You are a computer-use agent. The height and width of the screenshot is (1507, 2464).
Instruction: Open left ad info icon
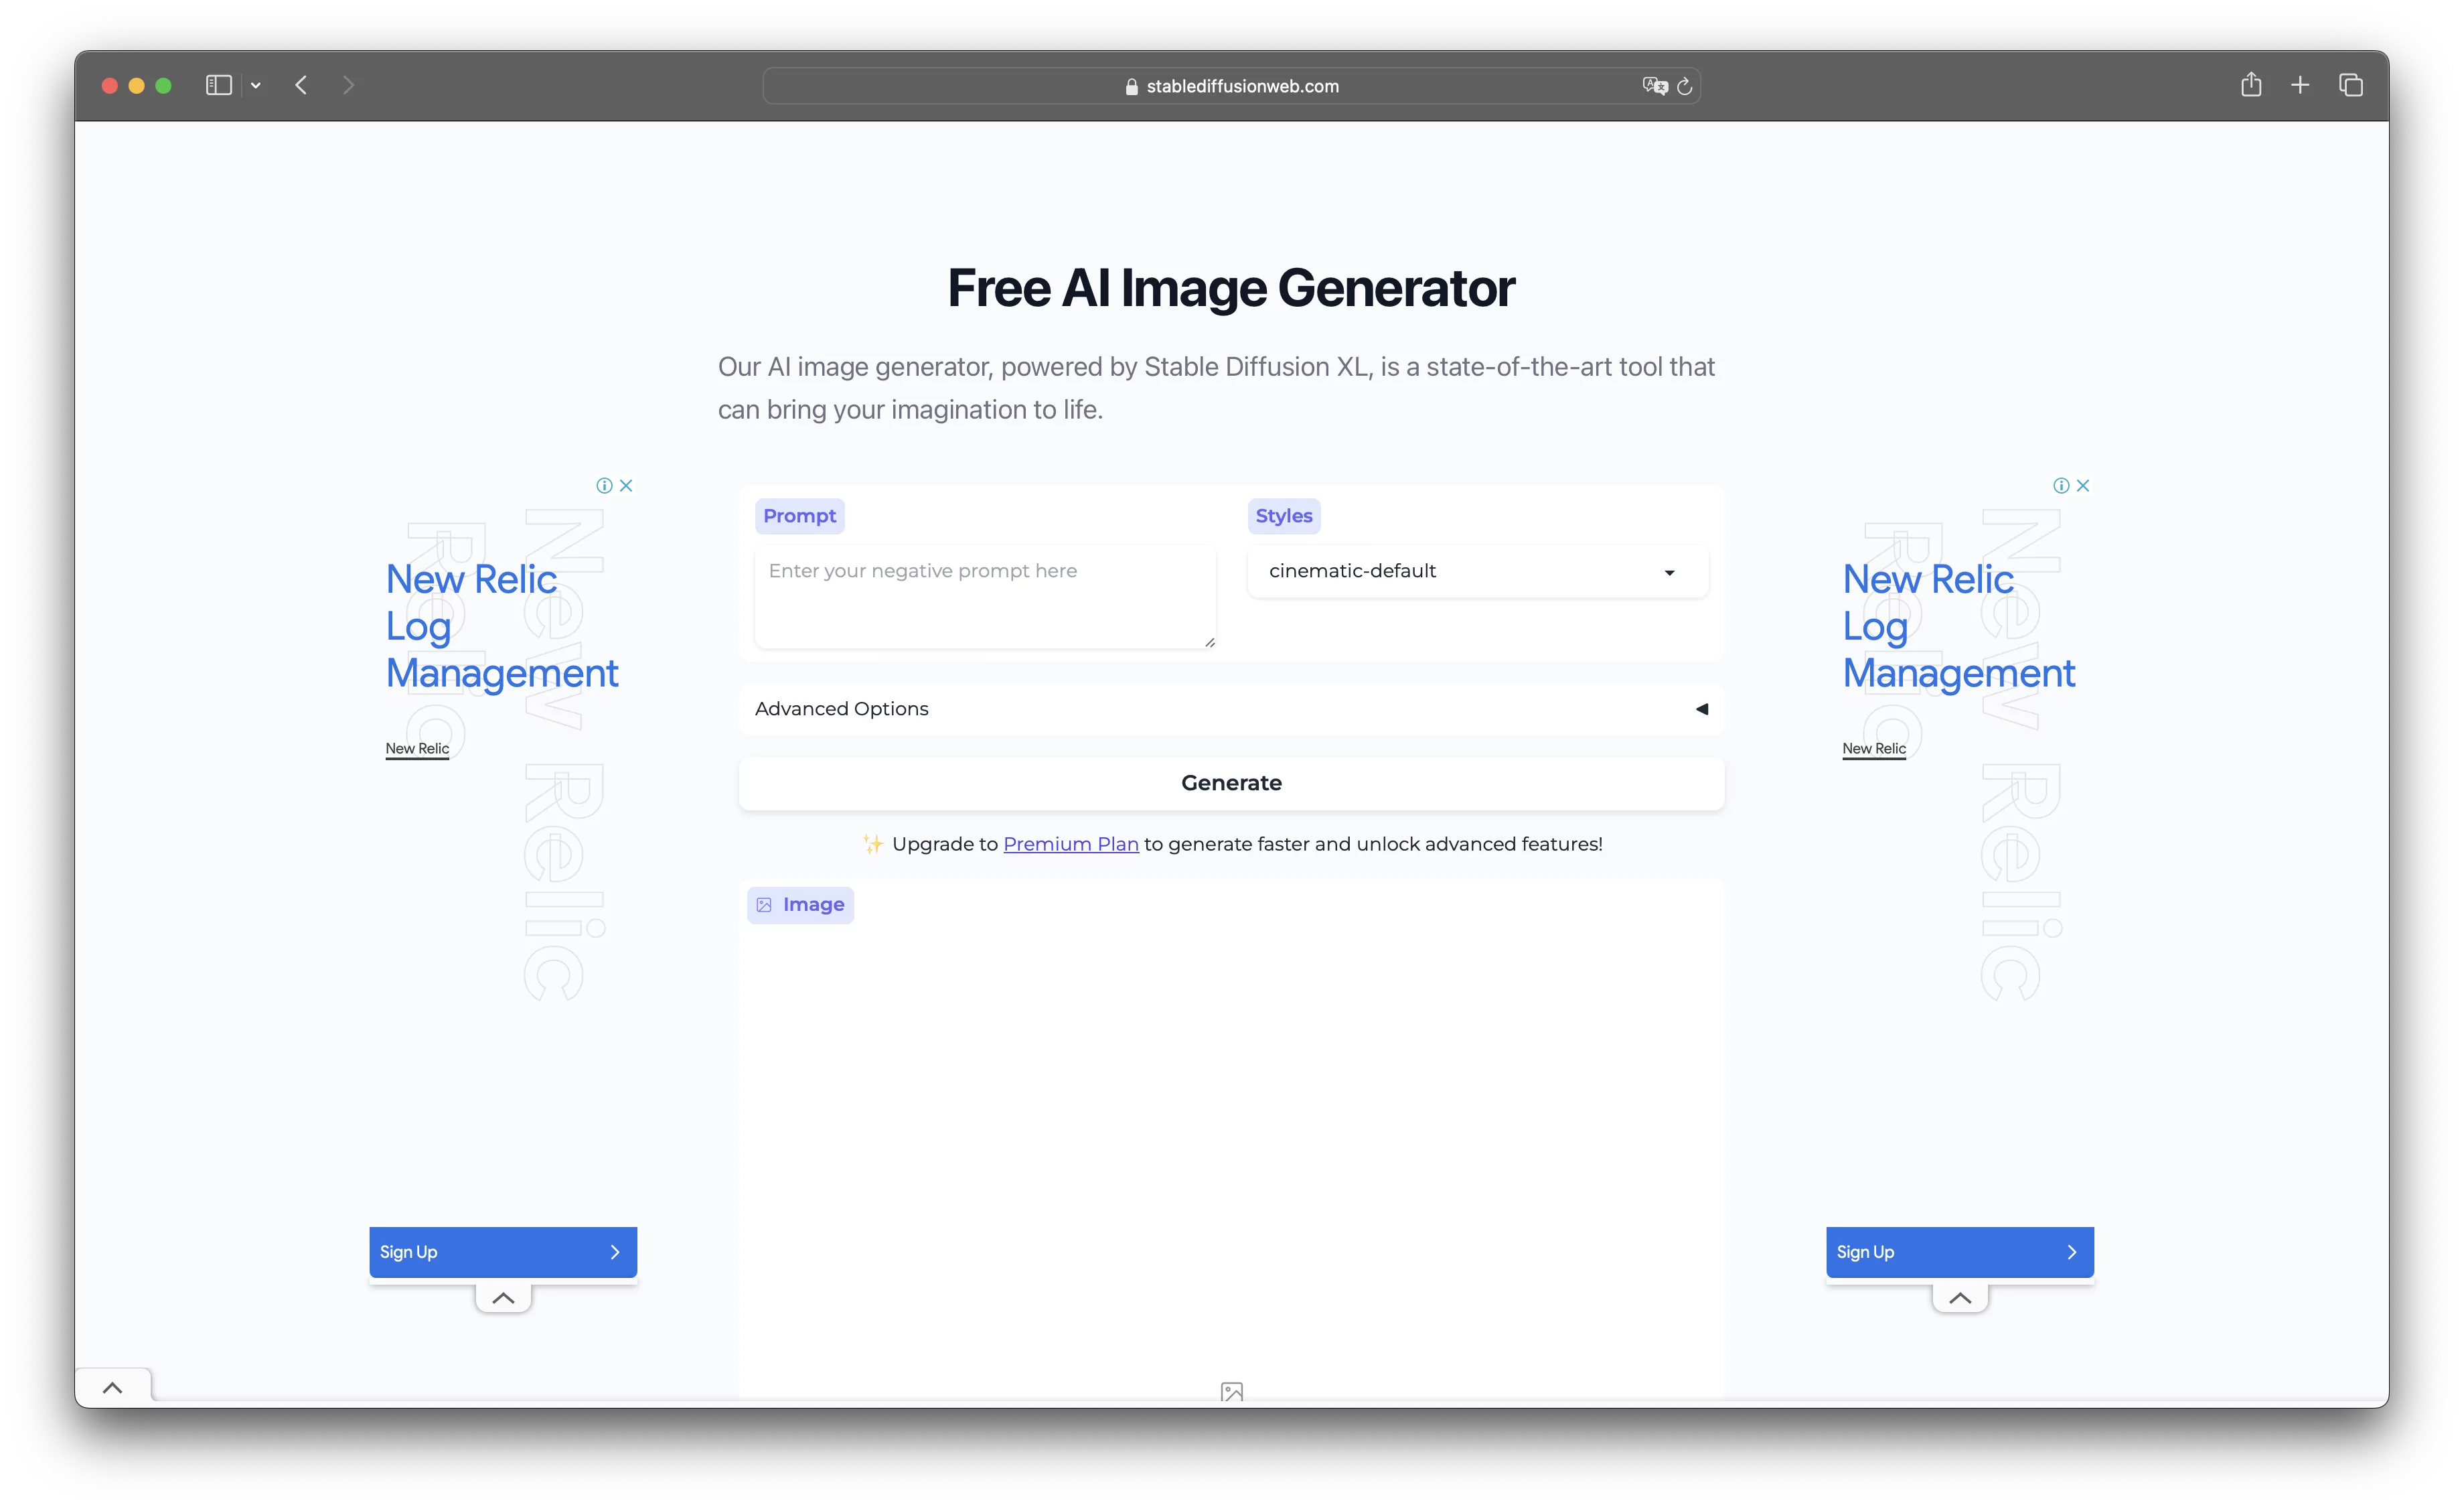point(604,486)
